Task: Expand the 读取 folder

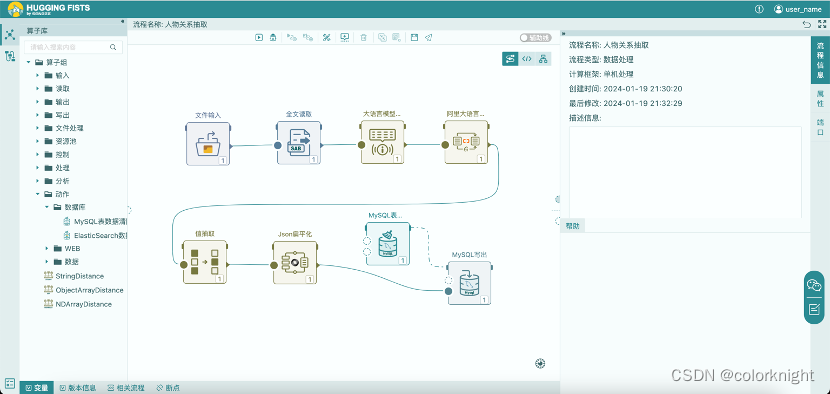Action: (38, 88)
